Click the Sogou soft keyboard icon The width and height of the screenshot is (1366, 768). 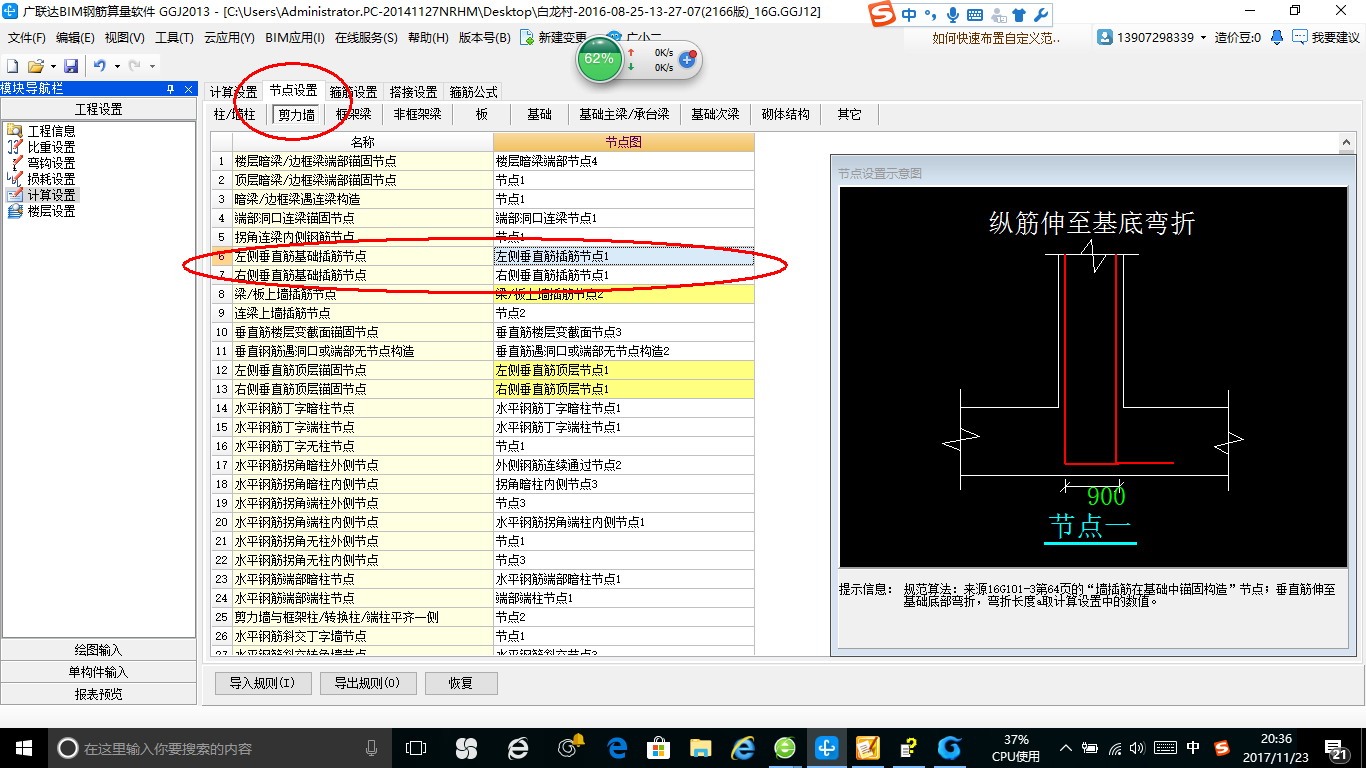pyautogui.click(x=975, y=15)
